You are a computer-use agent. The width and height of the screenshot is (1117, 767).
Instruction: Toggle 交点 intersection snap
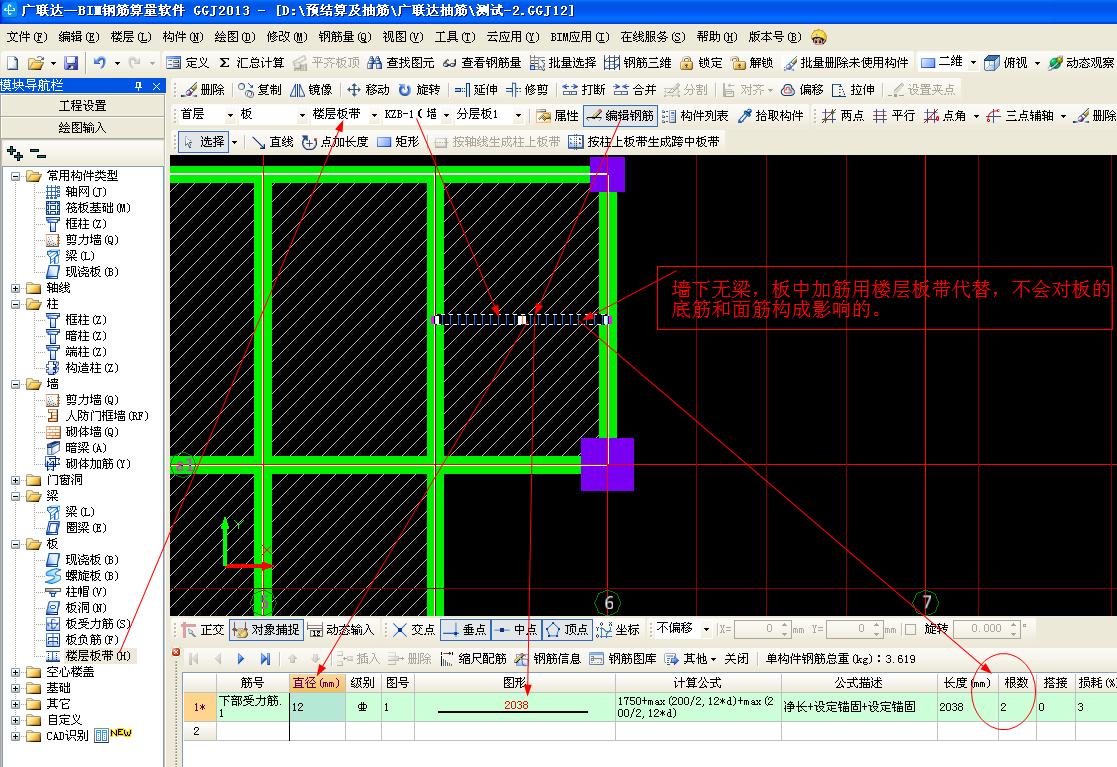click(414, 630)
